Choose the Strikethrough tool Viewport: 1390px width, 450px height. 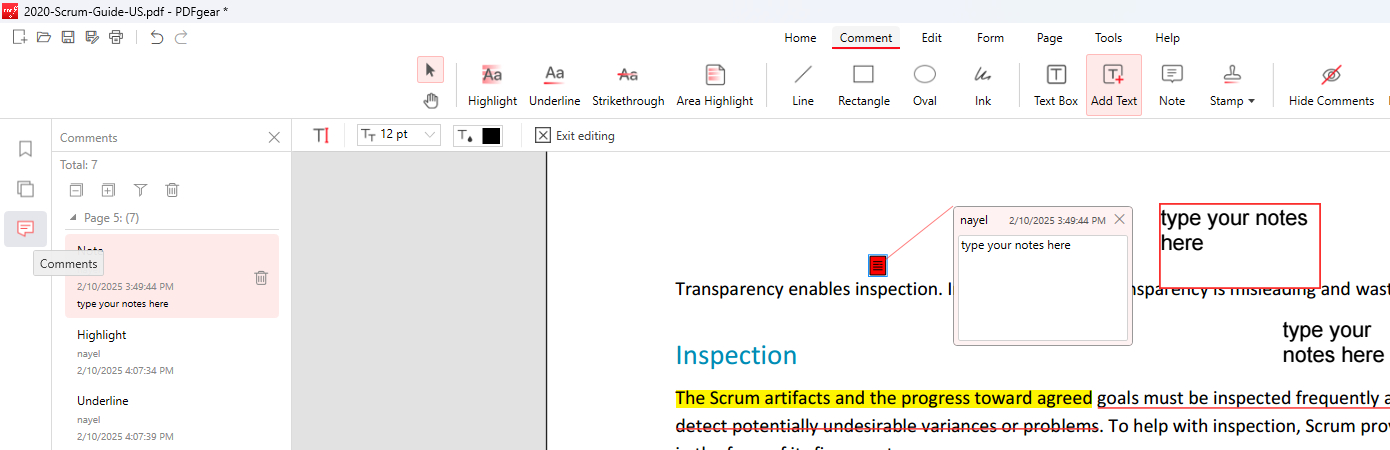(x=628, y=85)
